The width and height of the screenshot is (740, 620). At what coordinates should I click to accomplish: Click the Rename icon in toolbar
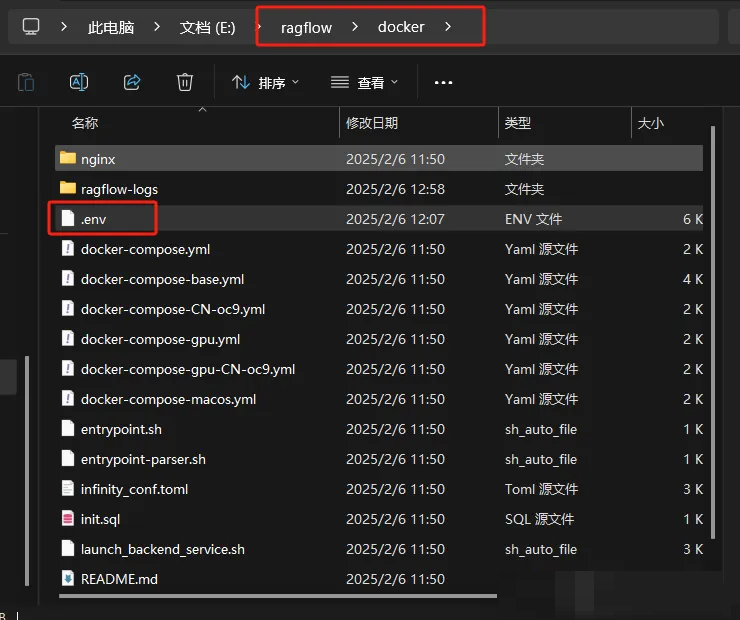point(79,82)
